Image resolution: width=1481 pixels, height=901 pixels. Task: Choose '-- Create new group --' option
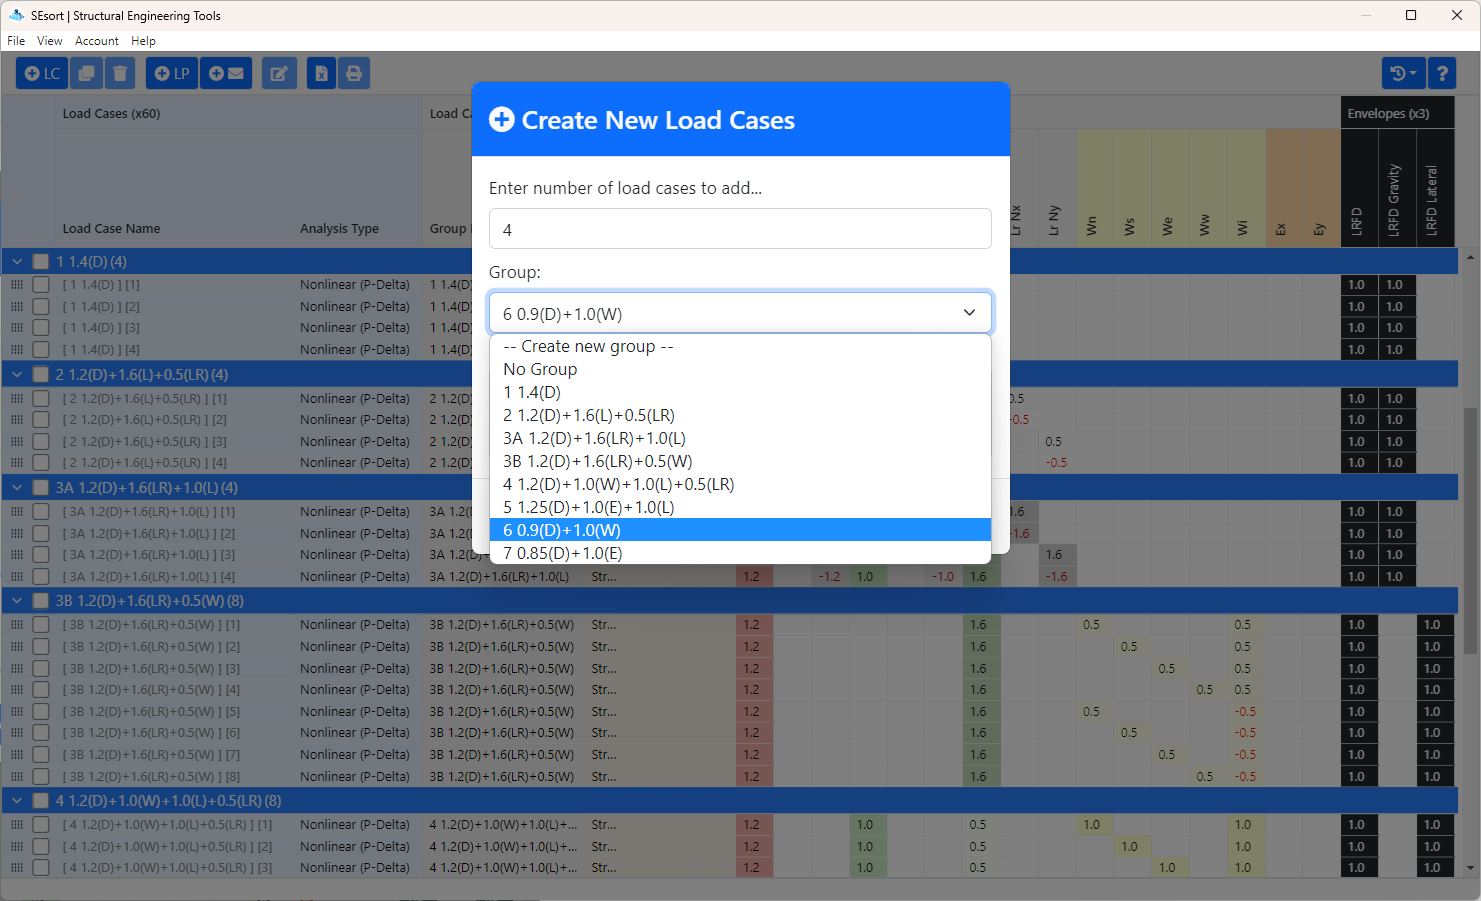740,346
